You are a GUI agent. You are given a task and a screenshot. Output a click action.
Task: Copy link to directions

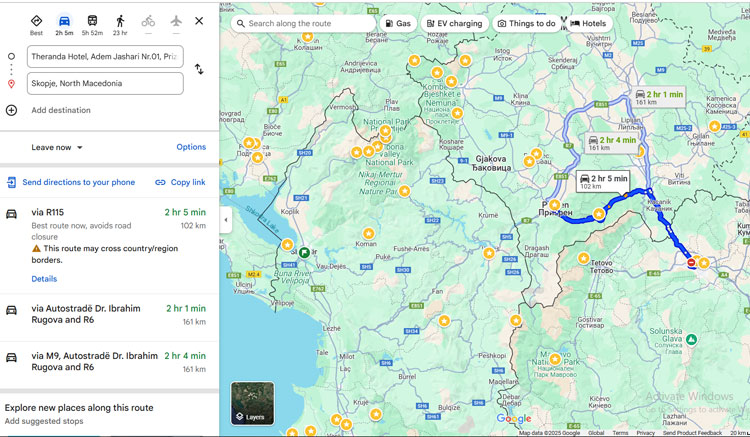(x=180, y=182)
